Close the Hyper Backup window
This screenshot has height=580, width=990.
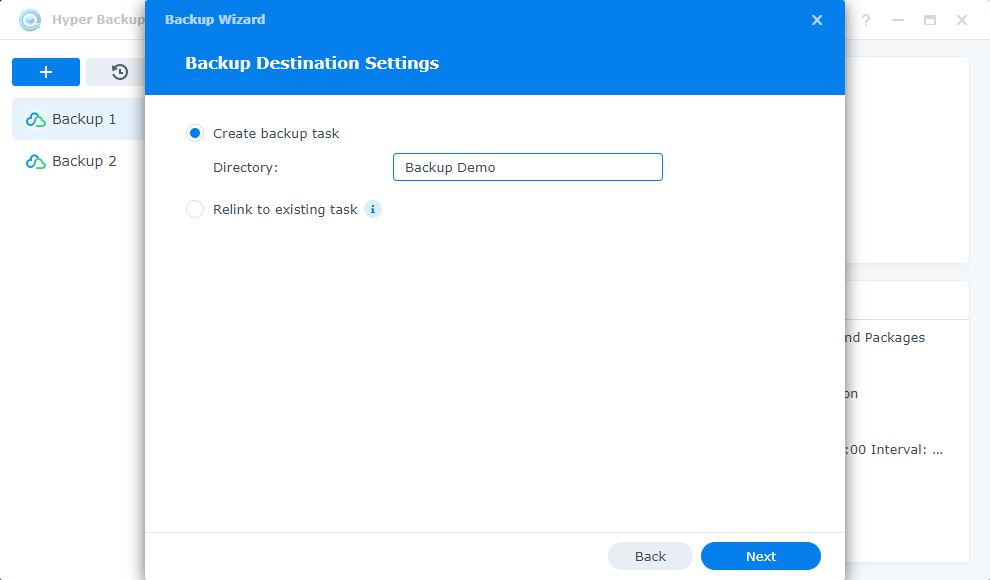pos(962,20)
